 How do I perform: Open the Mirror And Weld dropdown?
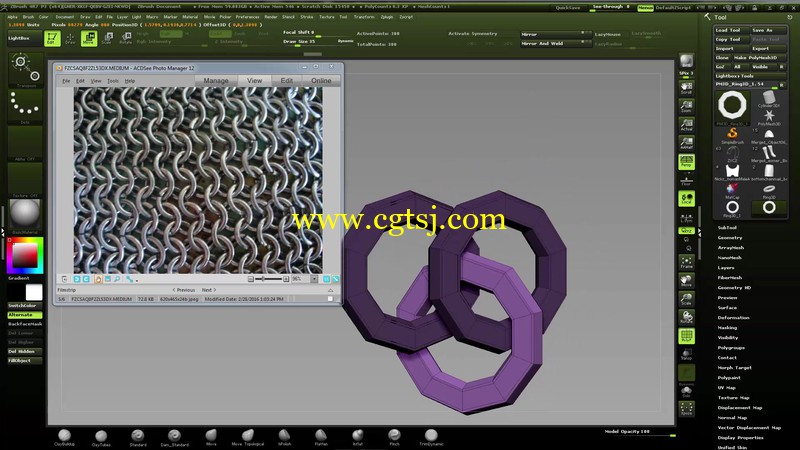(x=555, y=43)
